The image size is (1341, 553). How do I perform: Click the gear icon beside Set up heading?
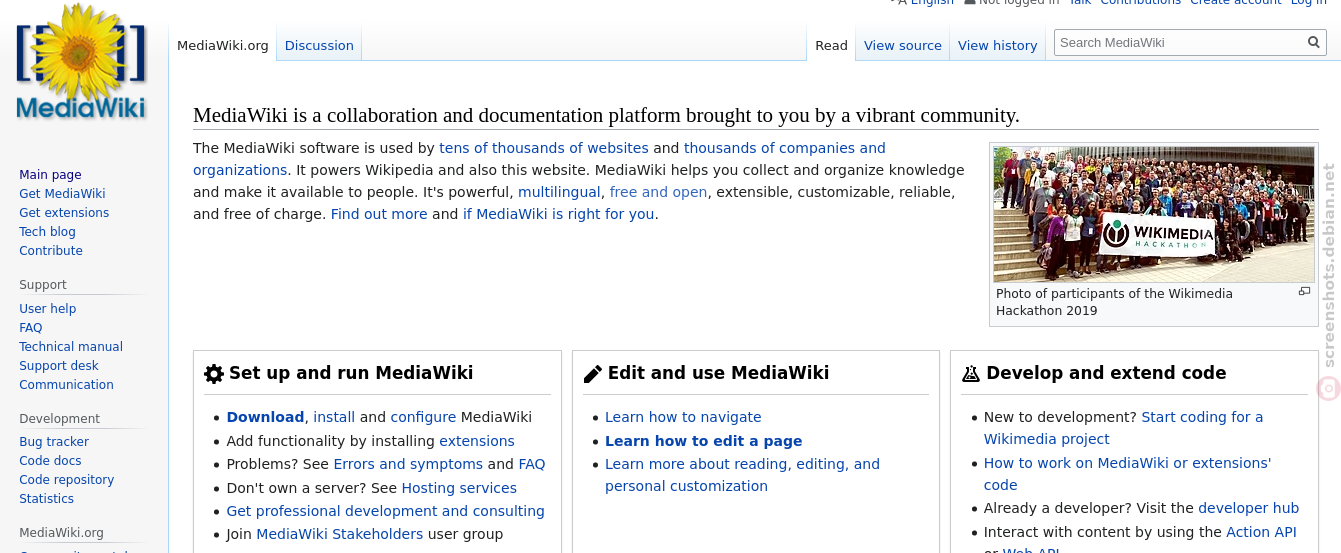214,374
